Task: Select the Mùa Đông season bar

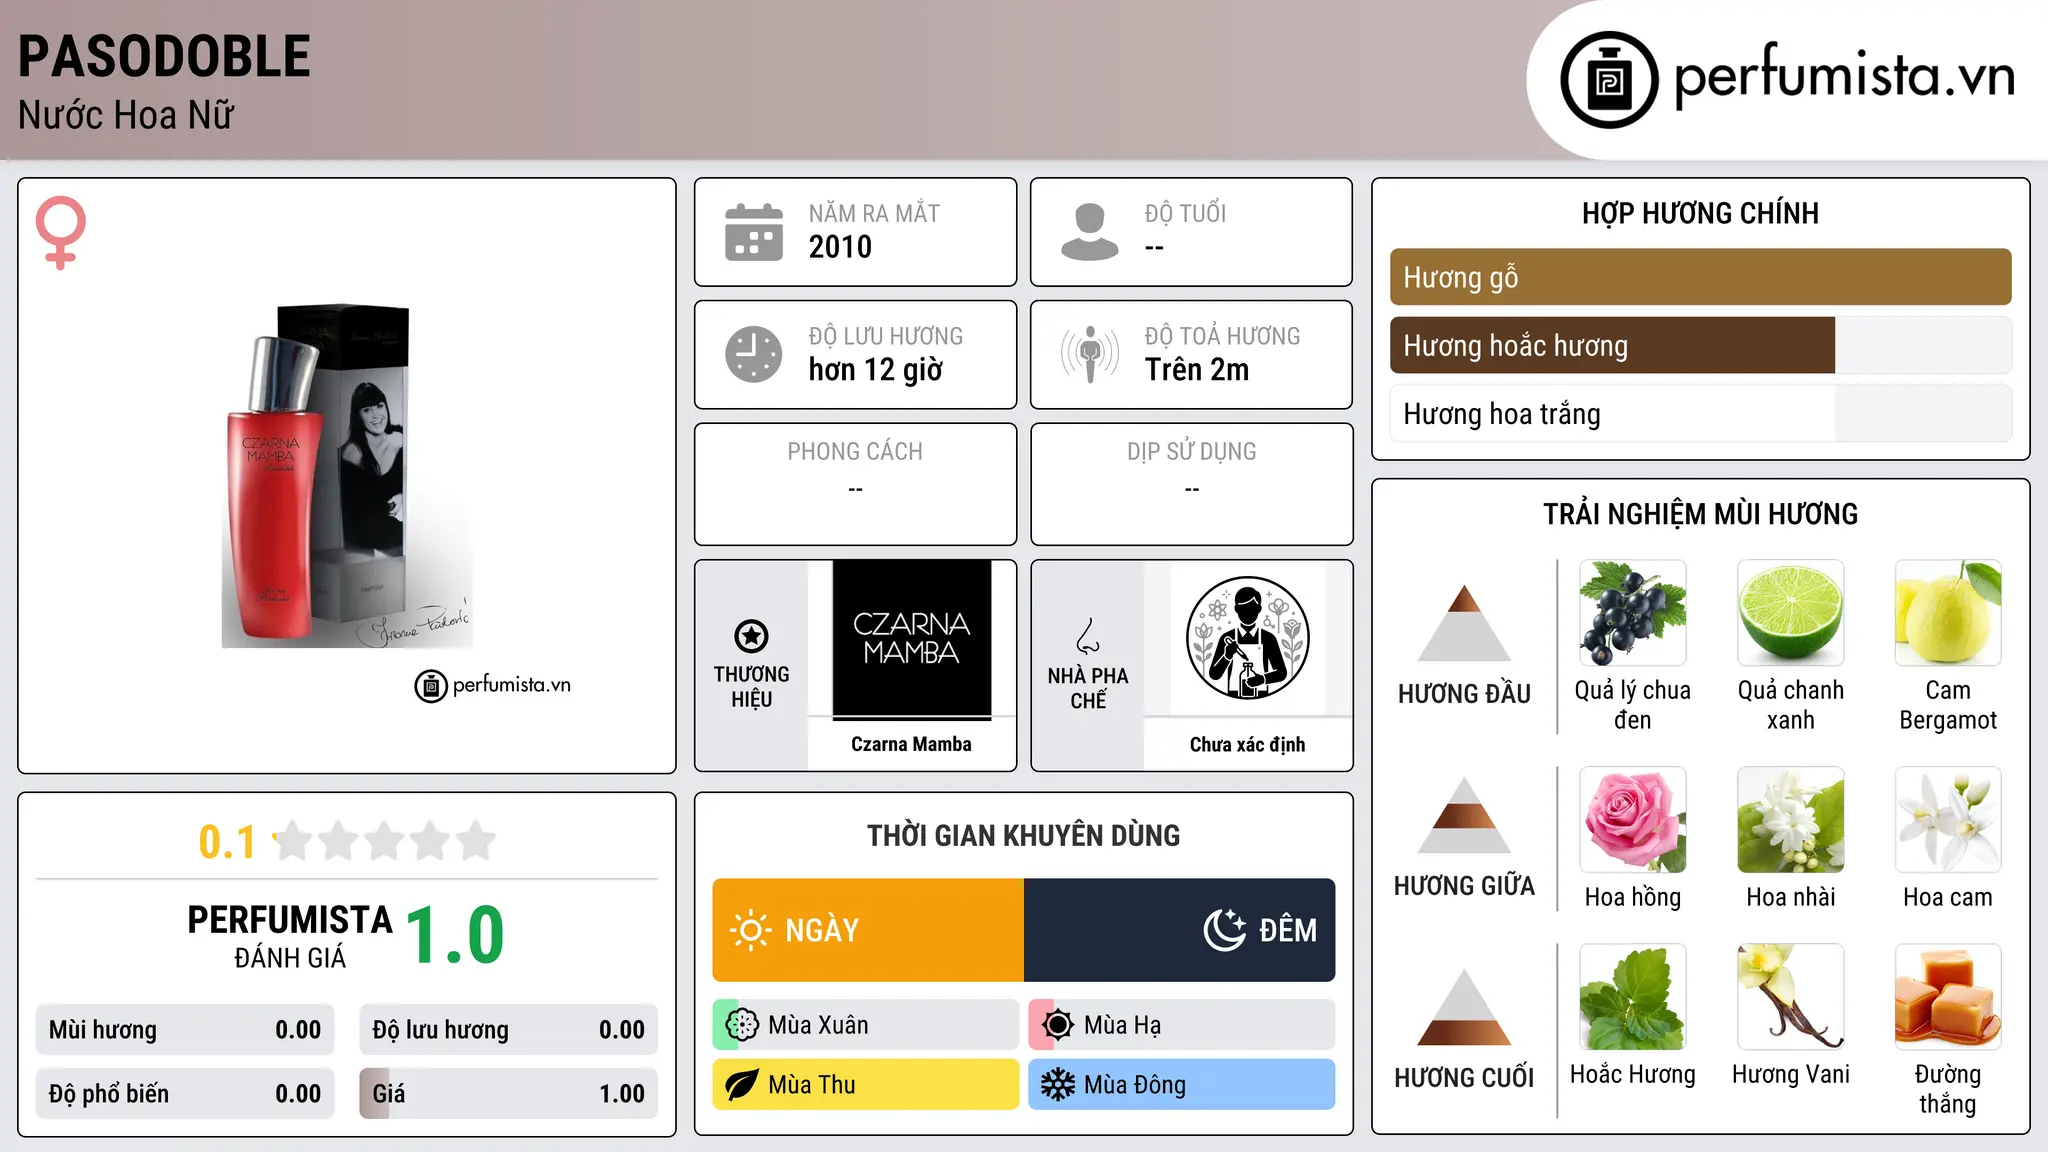Action: 1182,1085
